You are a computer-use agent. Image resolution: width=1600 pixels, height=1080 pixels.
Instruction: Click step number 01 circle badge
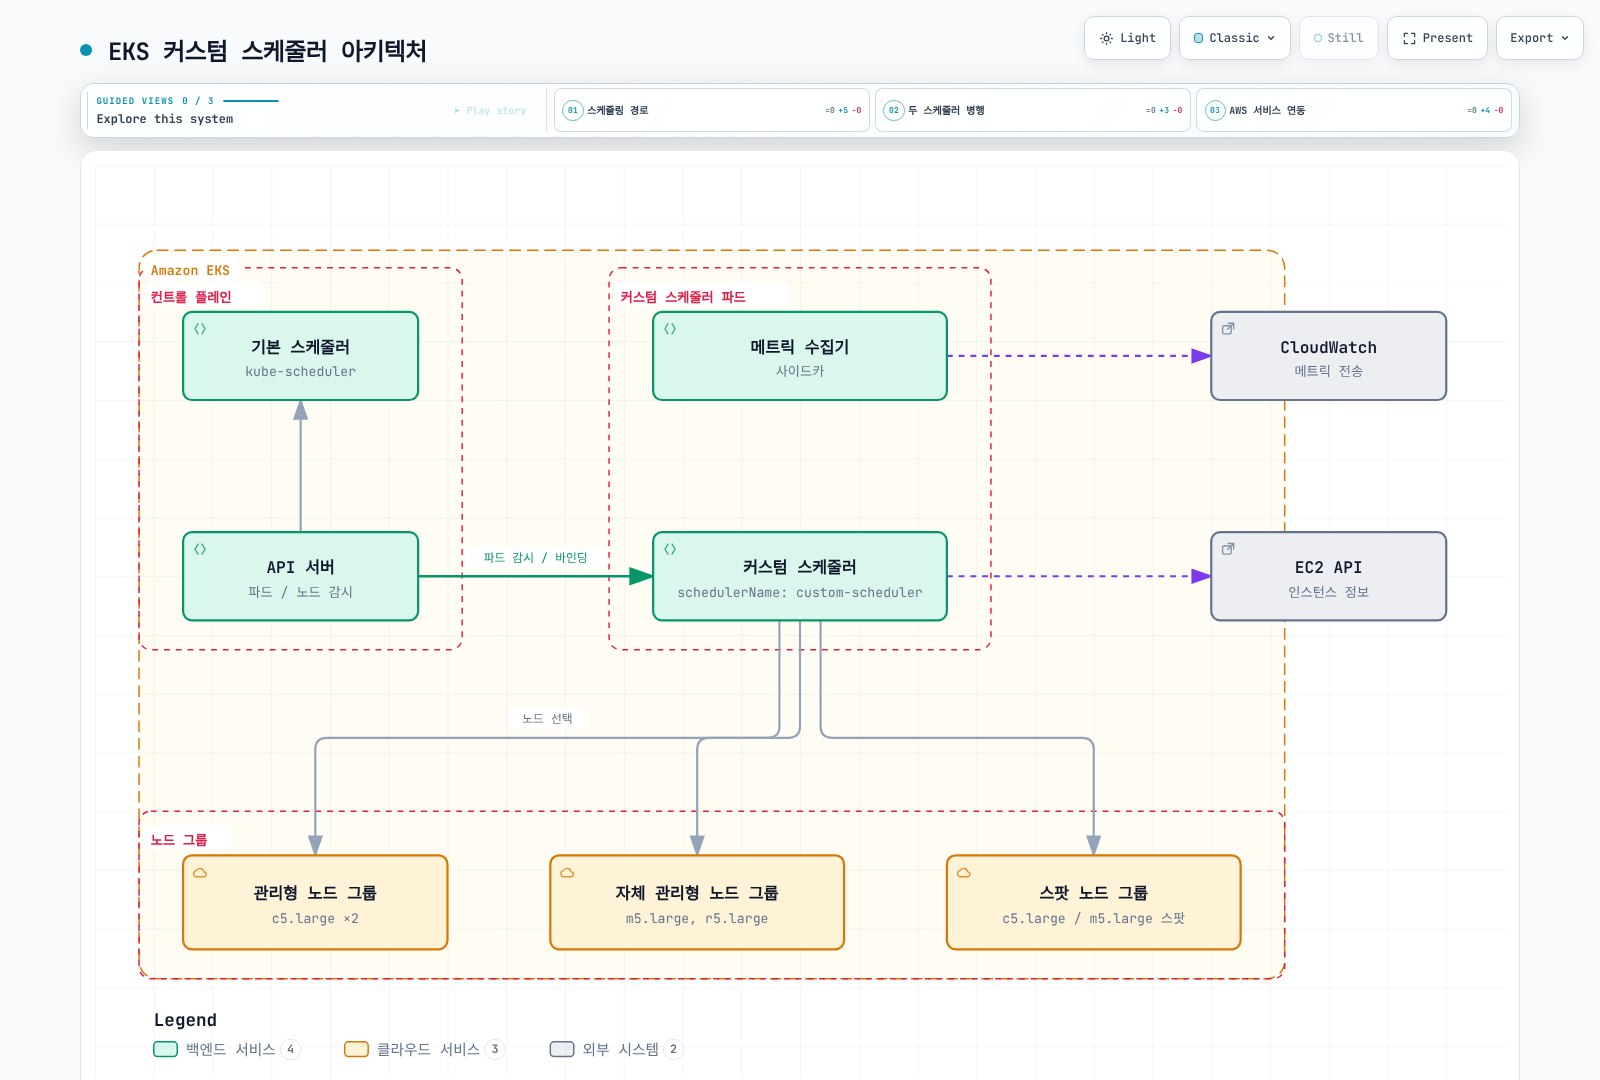click(573, 110)
